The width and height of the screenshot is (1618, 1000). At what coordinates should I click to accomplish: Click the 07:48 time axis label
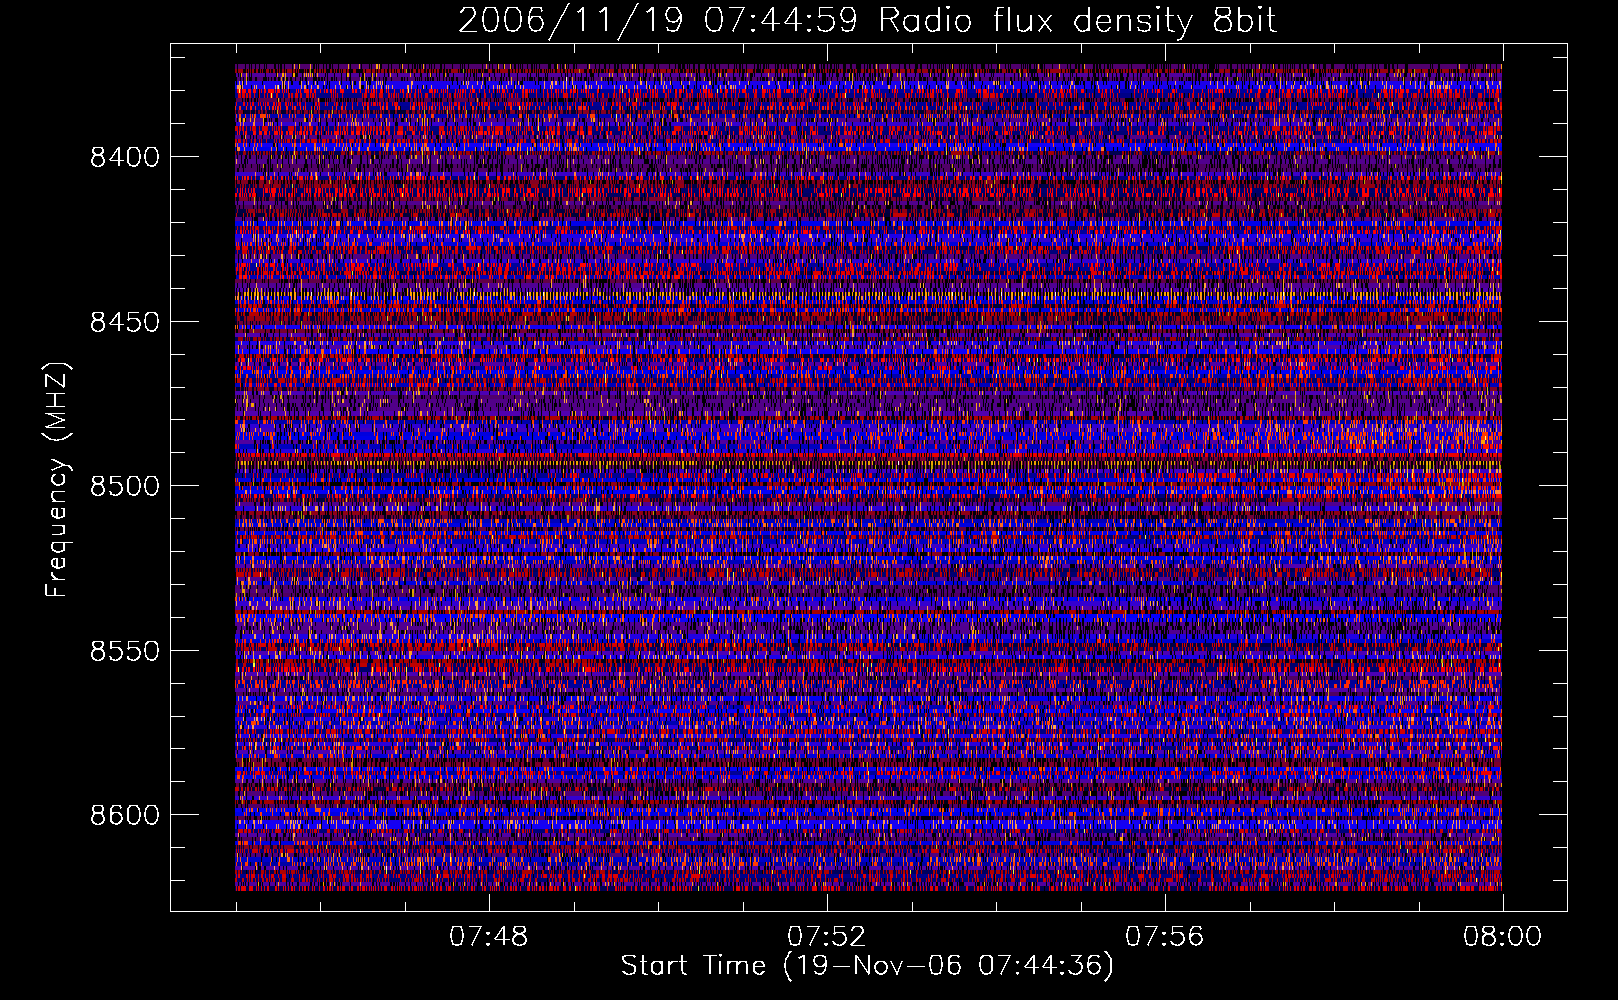click(488, 937)
